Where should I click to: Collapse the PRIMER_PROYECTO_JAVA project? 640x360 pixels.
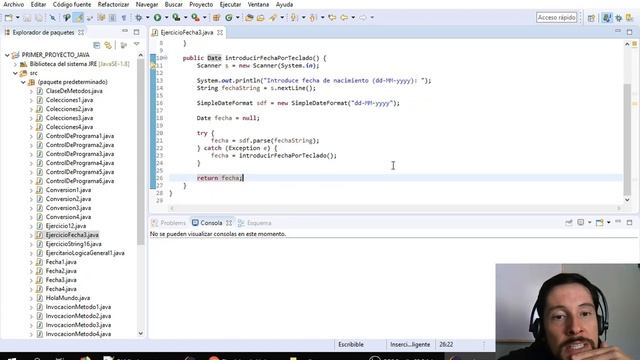coord(7,55)
